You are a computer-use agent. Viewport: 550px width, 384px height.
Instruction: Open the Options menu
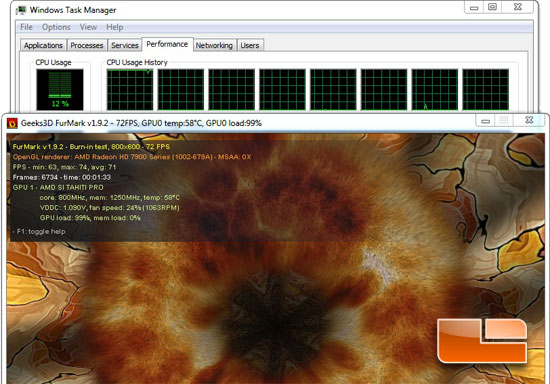tap(56, 27)
